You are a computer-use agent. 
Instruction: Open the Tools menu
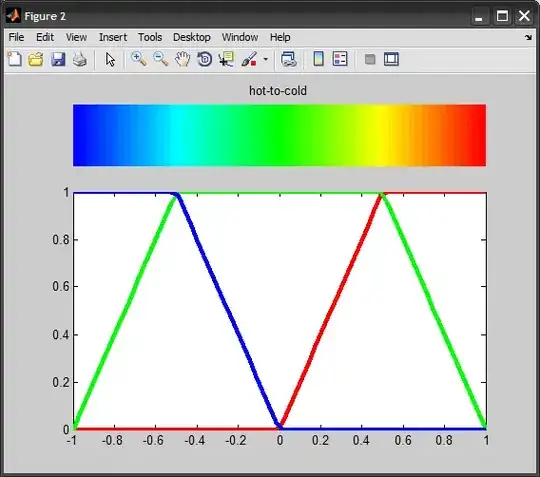point(150,37)
